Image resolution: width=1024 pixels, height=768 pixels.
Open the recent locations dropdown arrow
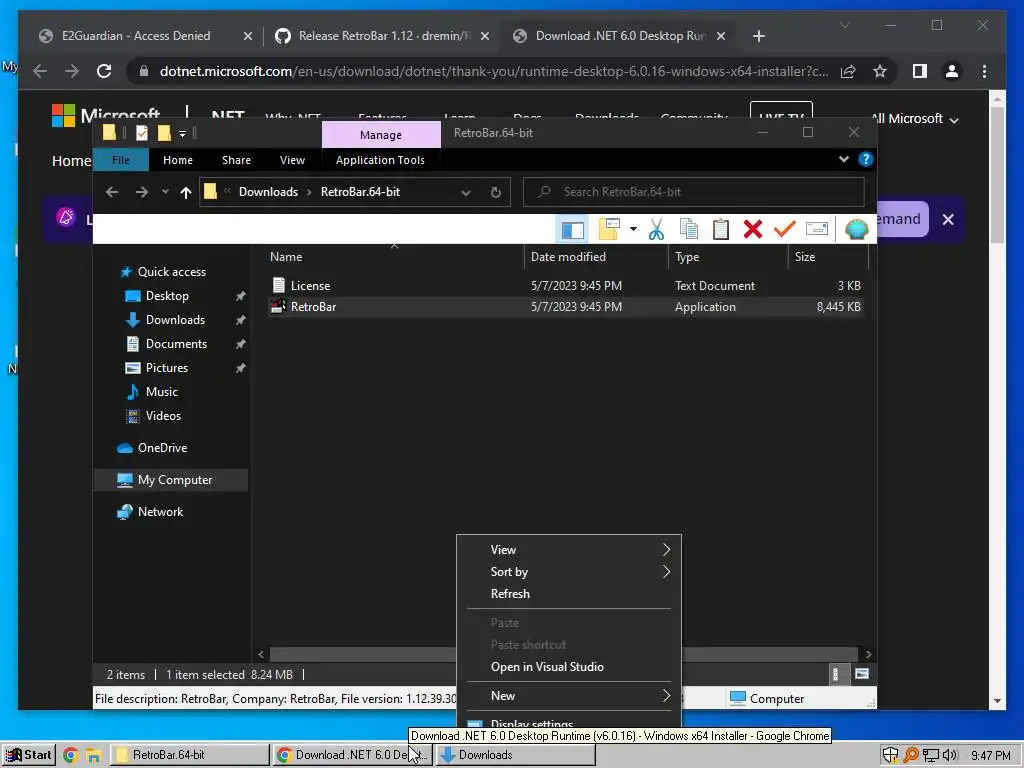click(165, 192)
